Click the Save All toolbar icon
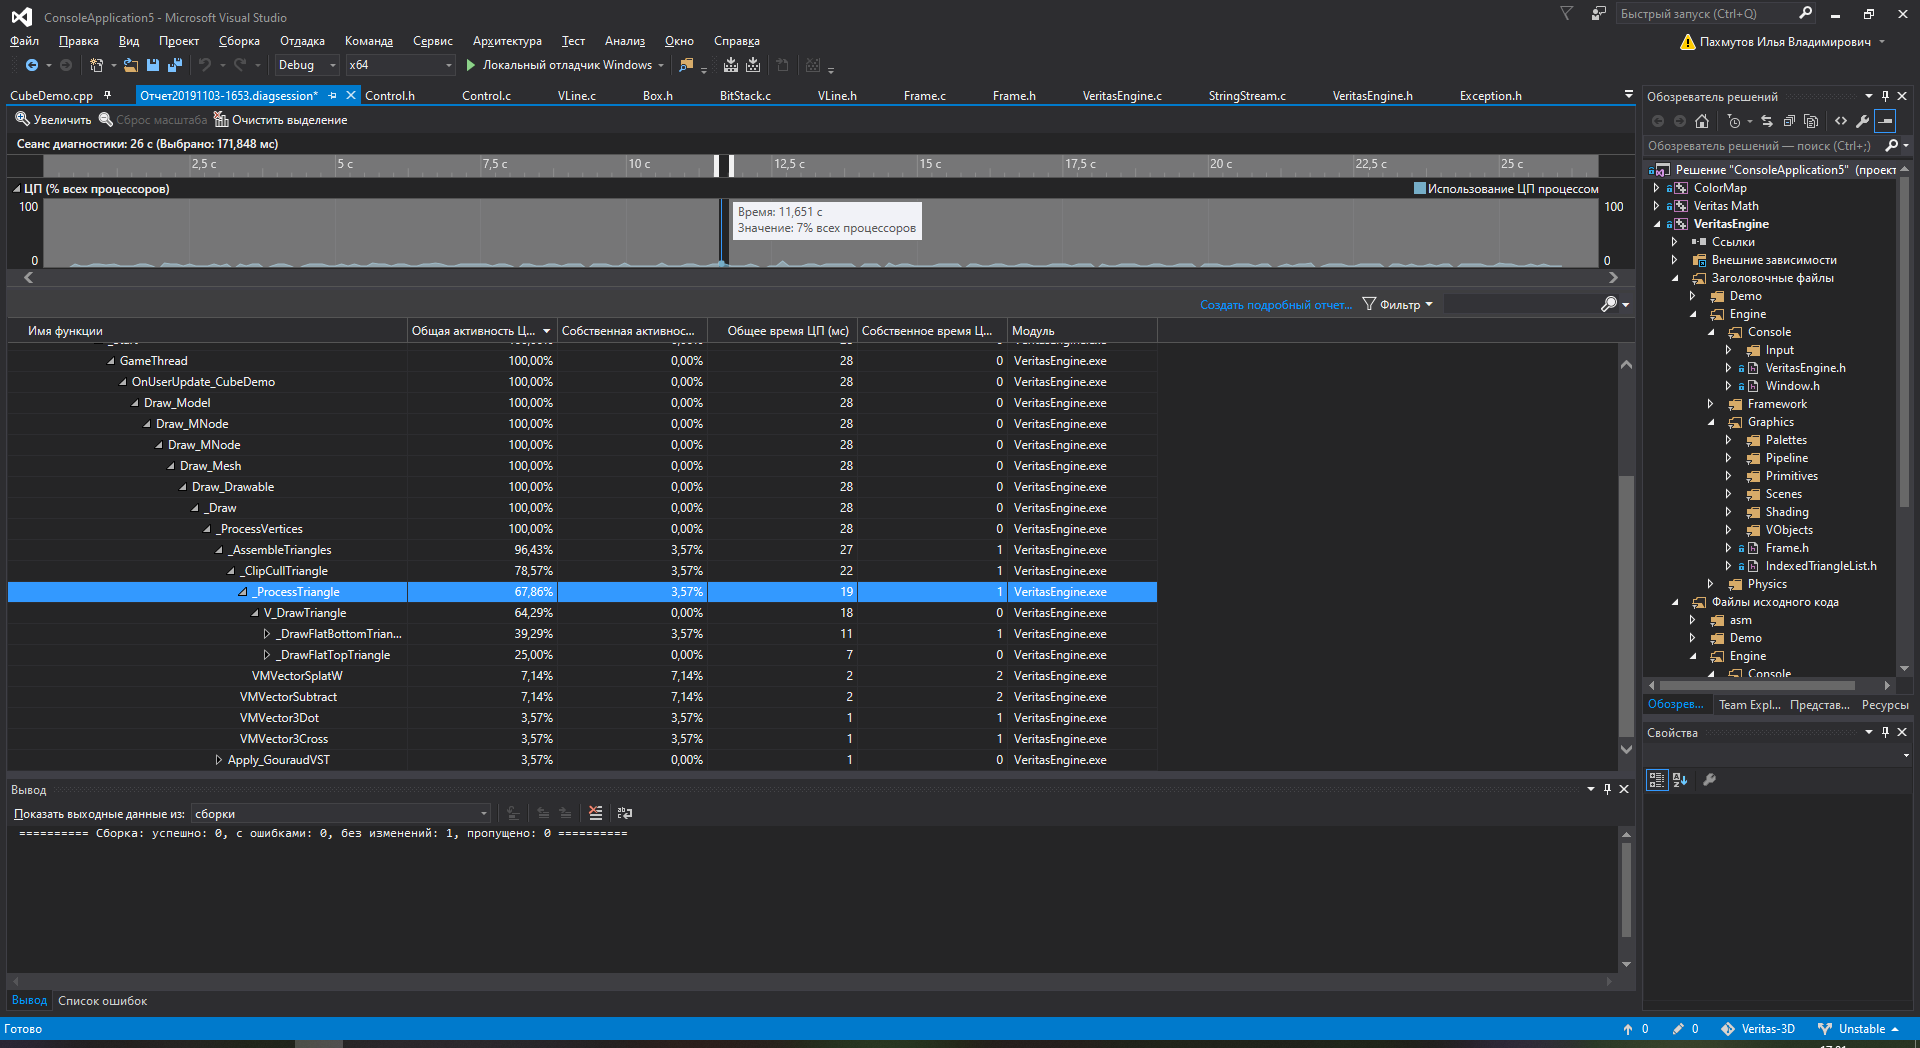 175,65
